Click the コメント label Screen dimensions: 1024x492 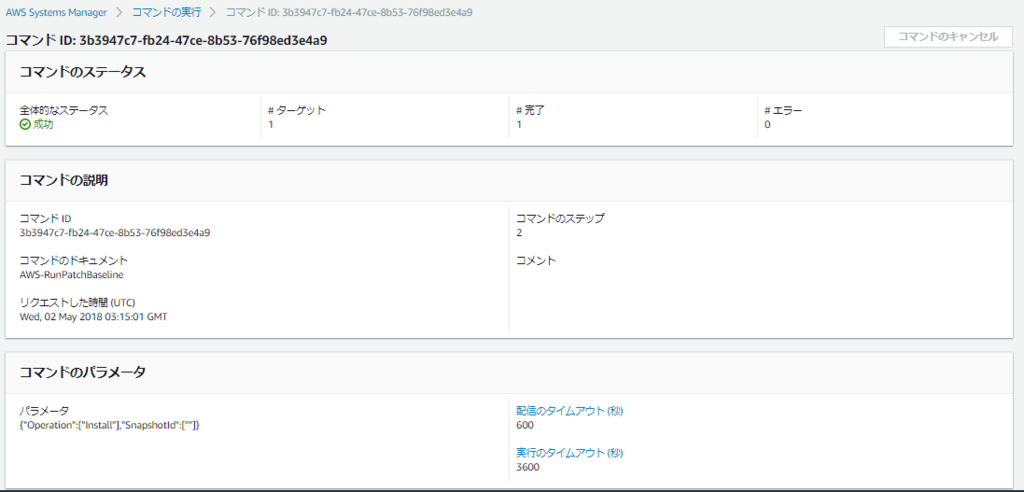536,261
